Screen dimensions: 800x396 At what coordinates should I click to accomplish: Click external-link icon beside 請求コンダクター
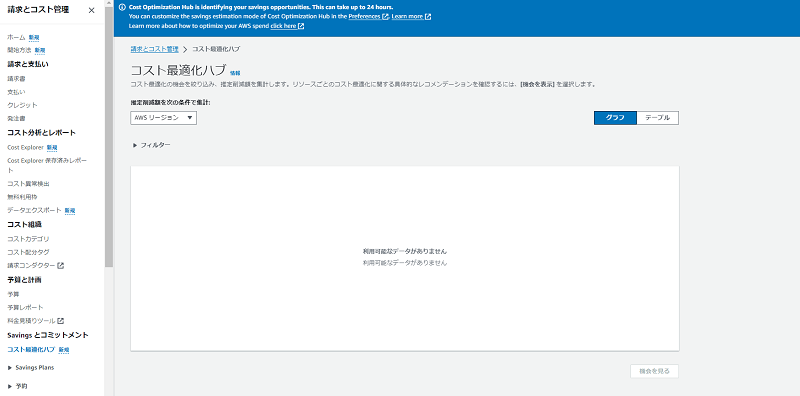(x=61, y=265)
